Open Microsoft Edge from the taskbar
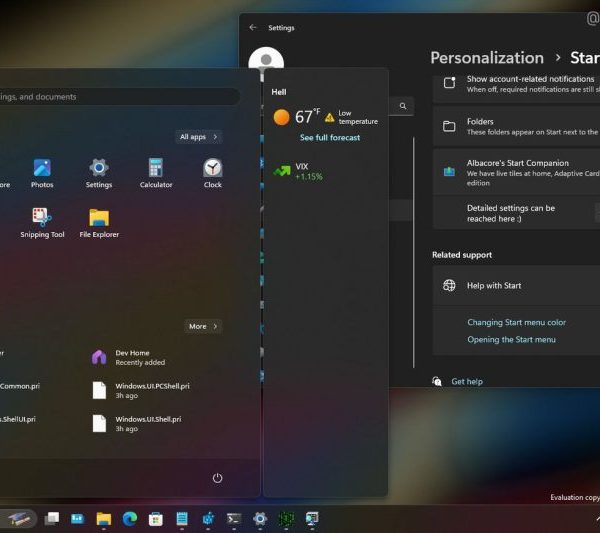Viewport: 600px width, 533px height. 130,519
